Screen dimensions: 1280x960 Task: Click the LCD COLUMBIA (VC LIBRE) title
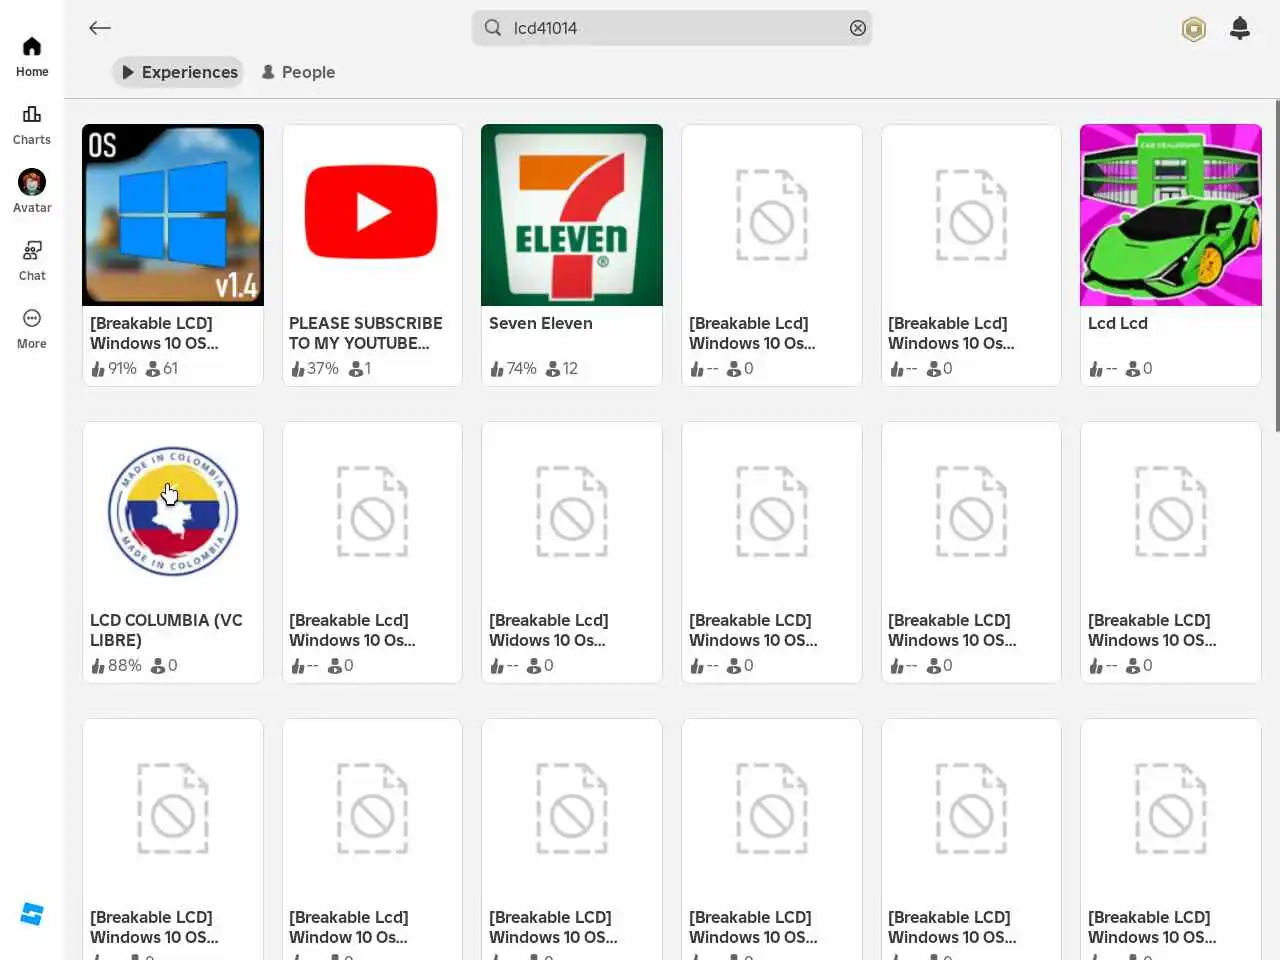(x=166, y=630)
